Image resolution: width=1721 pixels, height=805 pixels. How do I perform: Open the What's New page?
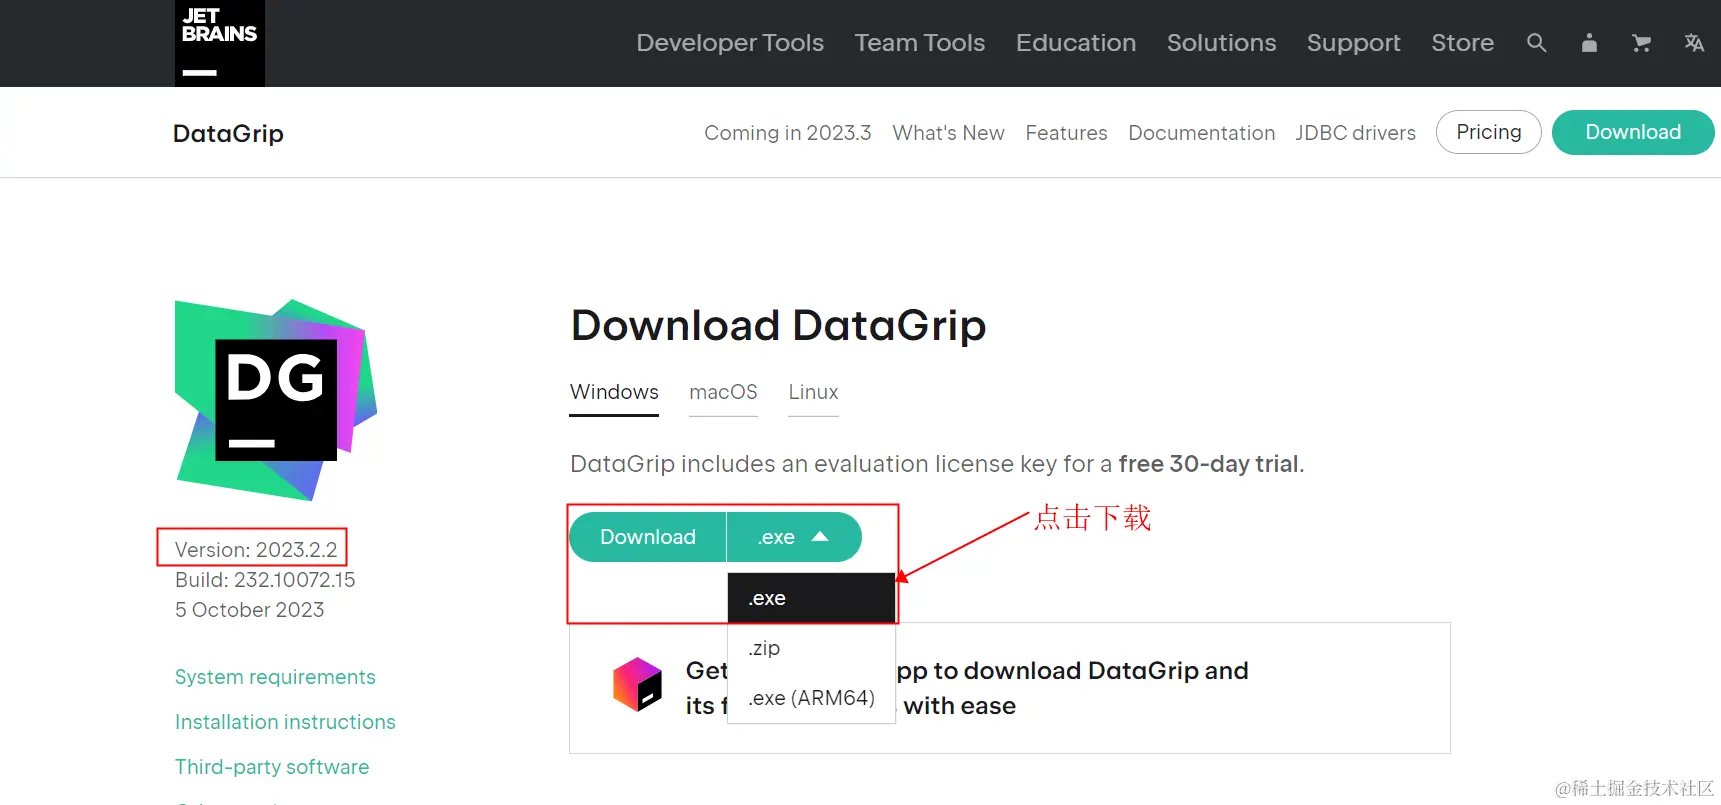[948, 133]
